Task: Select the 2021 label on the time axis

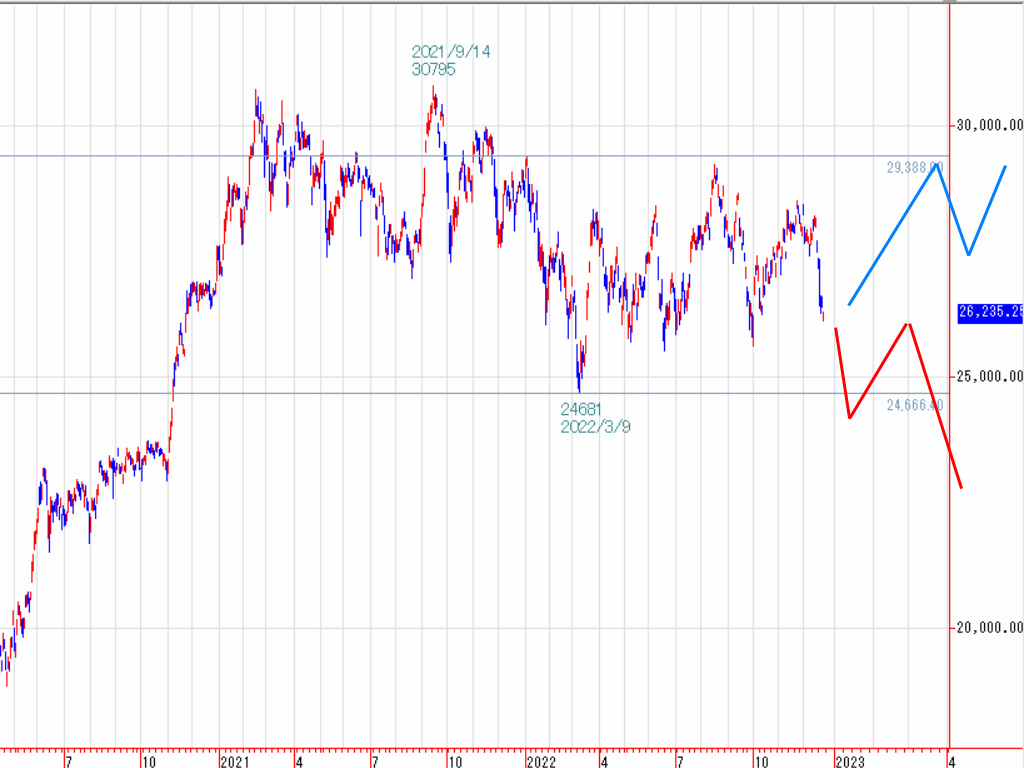Action: click(x=235, y=761)
